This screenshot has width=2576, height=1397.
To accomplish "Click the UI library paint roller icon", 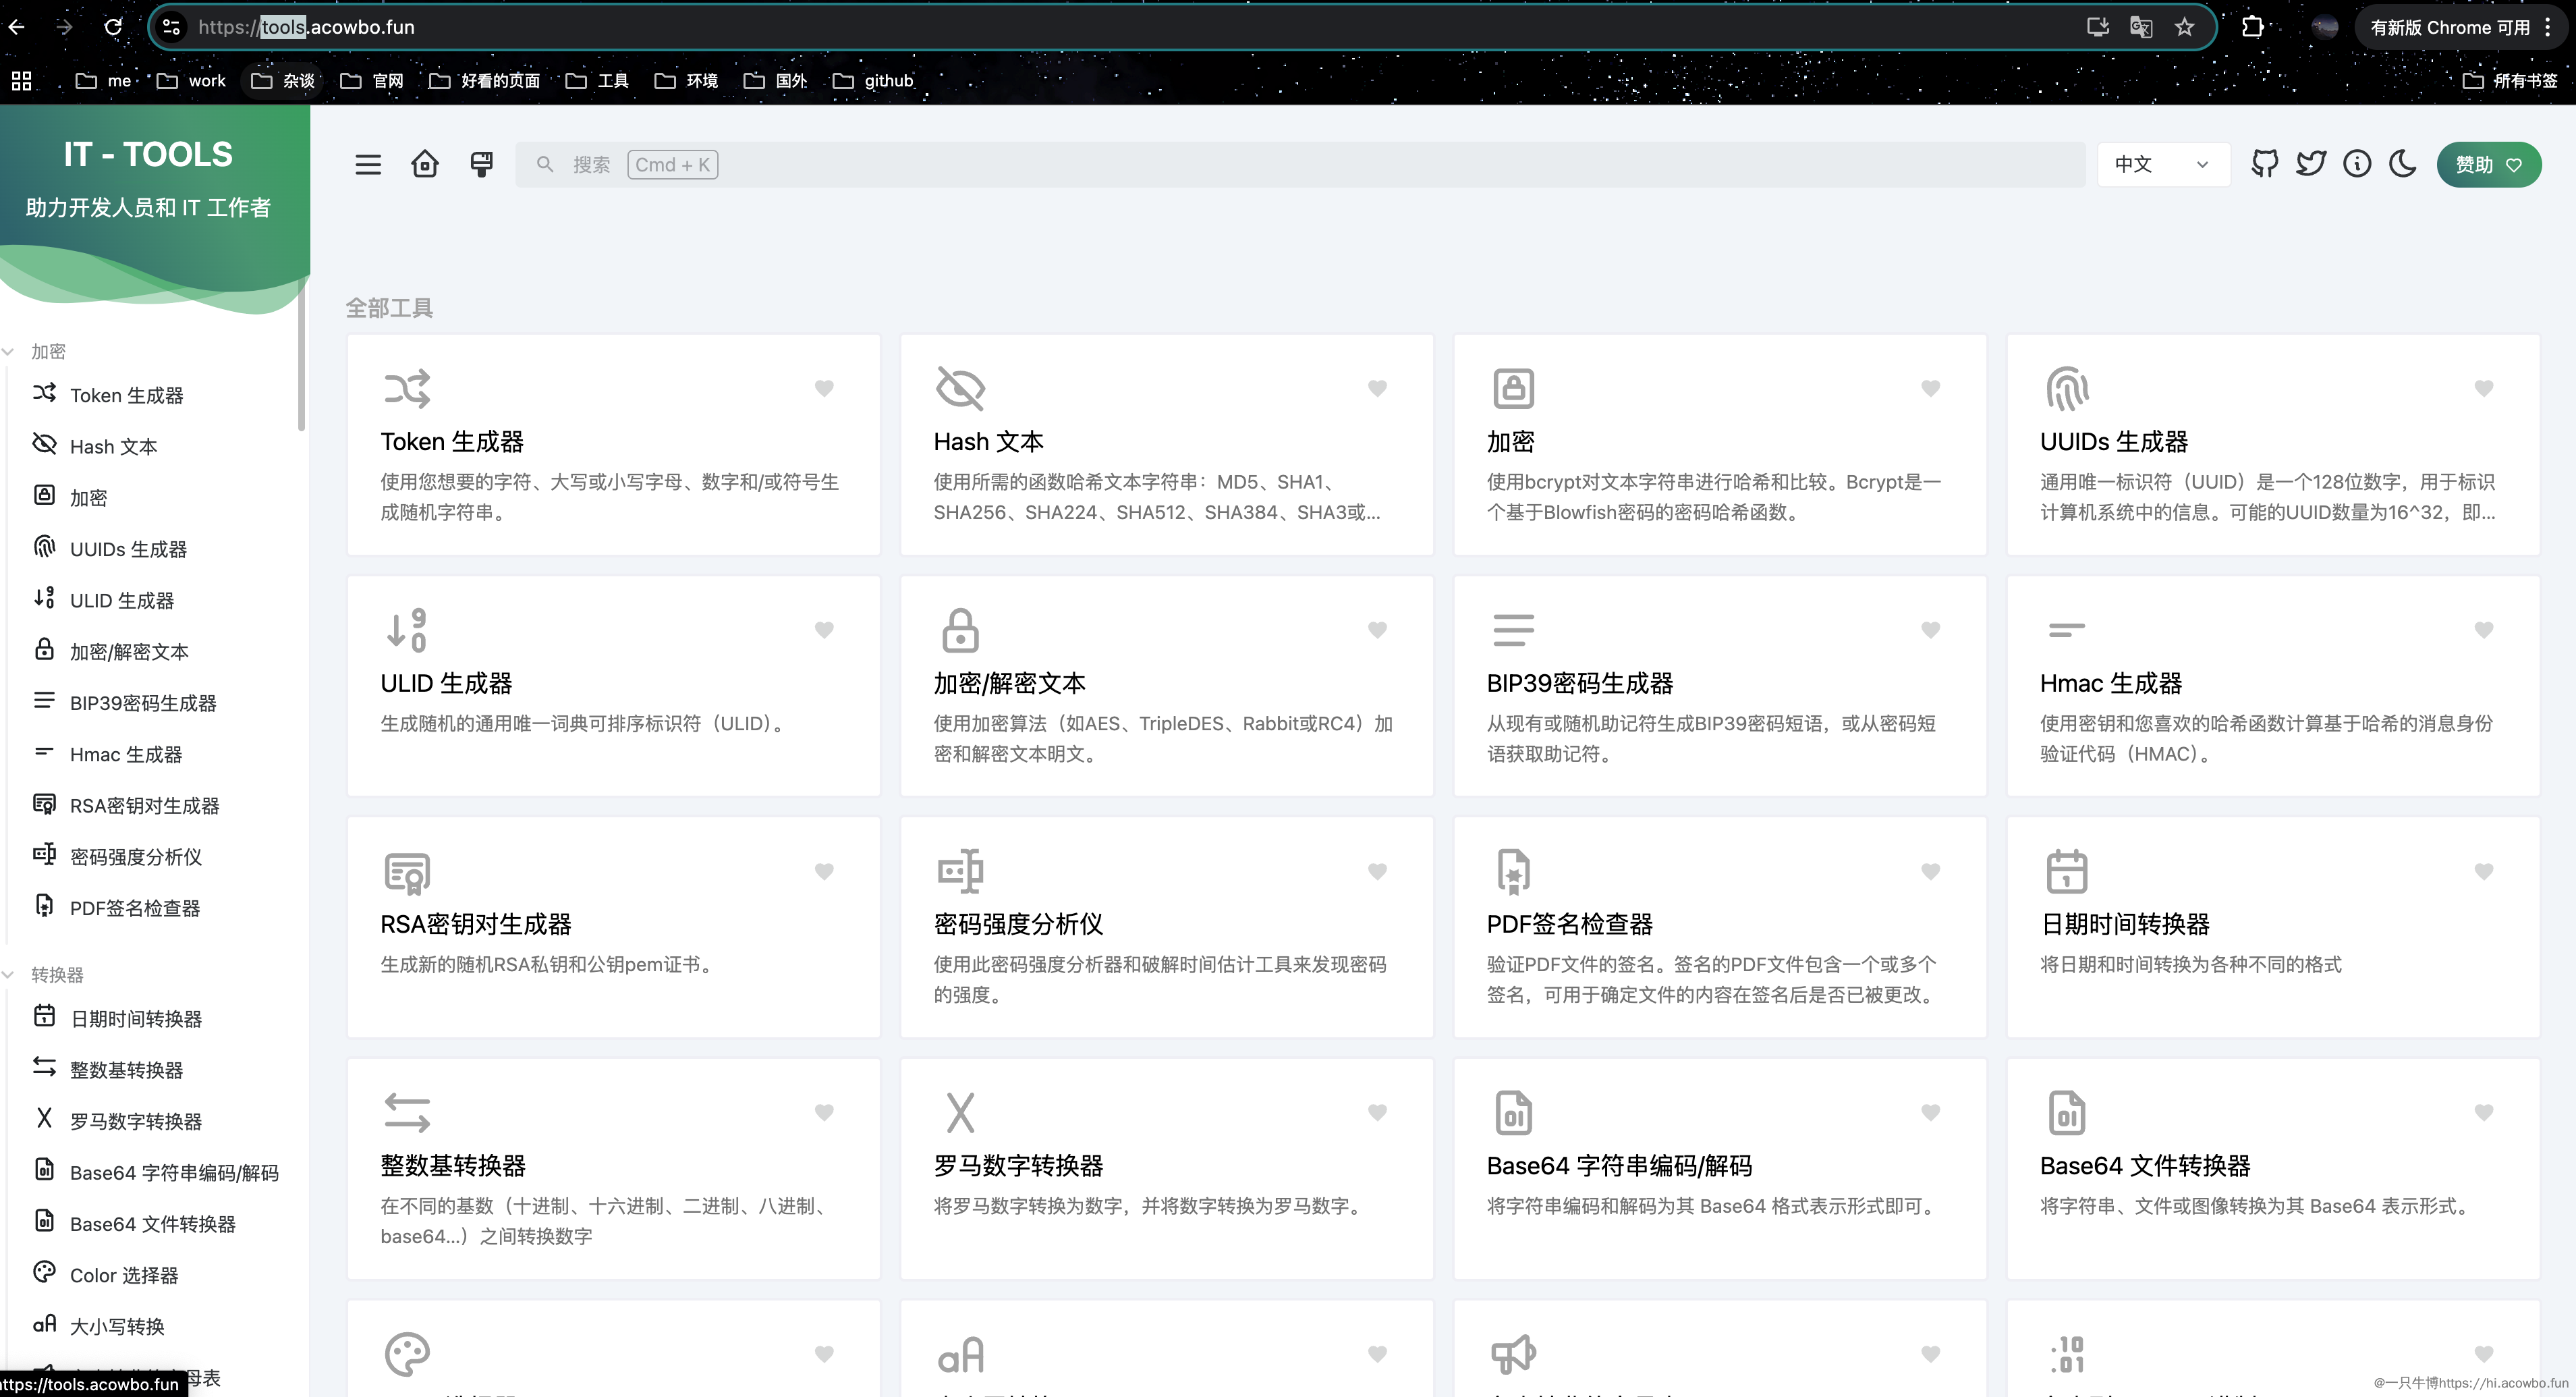I will pos(481,164).
